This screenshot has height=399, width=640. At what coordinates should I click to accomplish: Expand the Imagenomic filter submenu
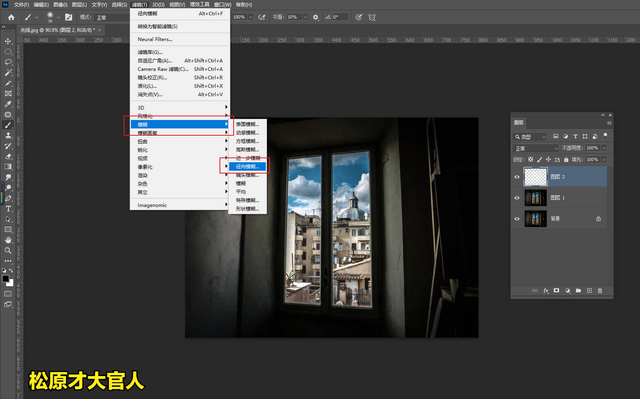180,205
